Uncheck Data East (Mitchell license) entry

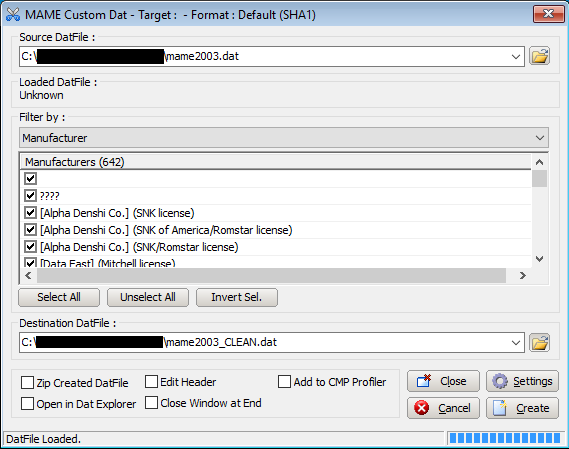click(30, 262)
